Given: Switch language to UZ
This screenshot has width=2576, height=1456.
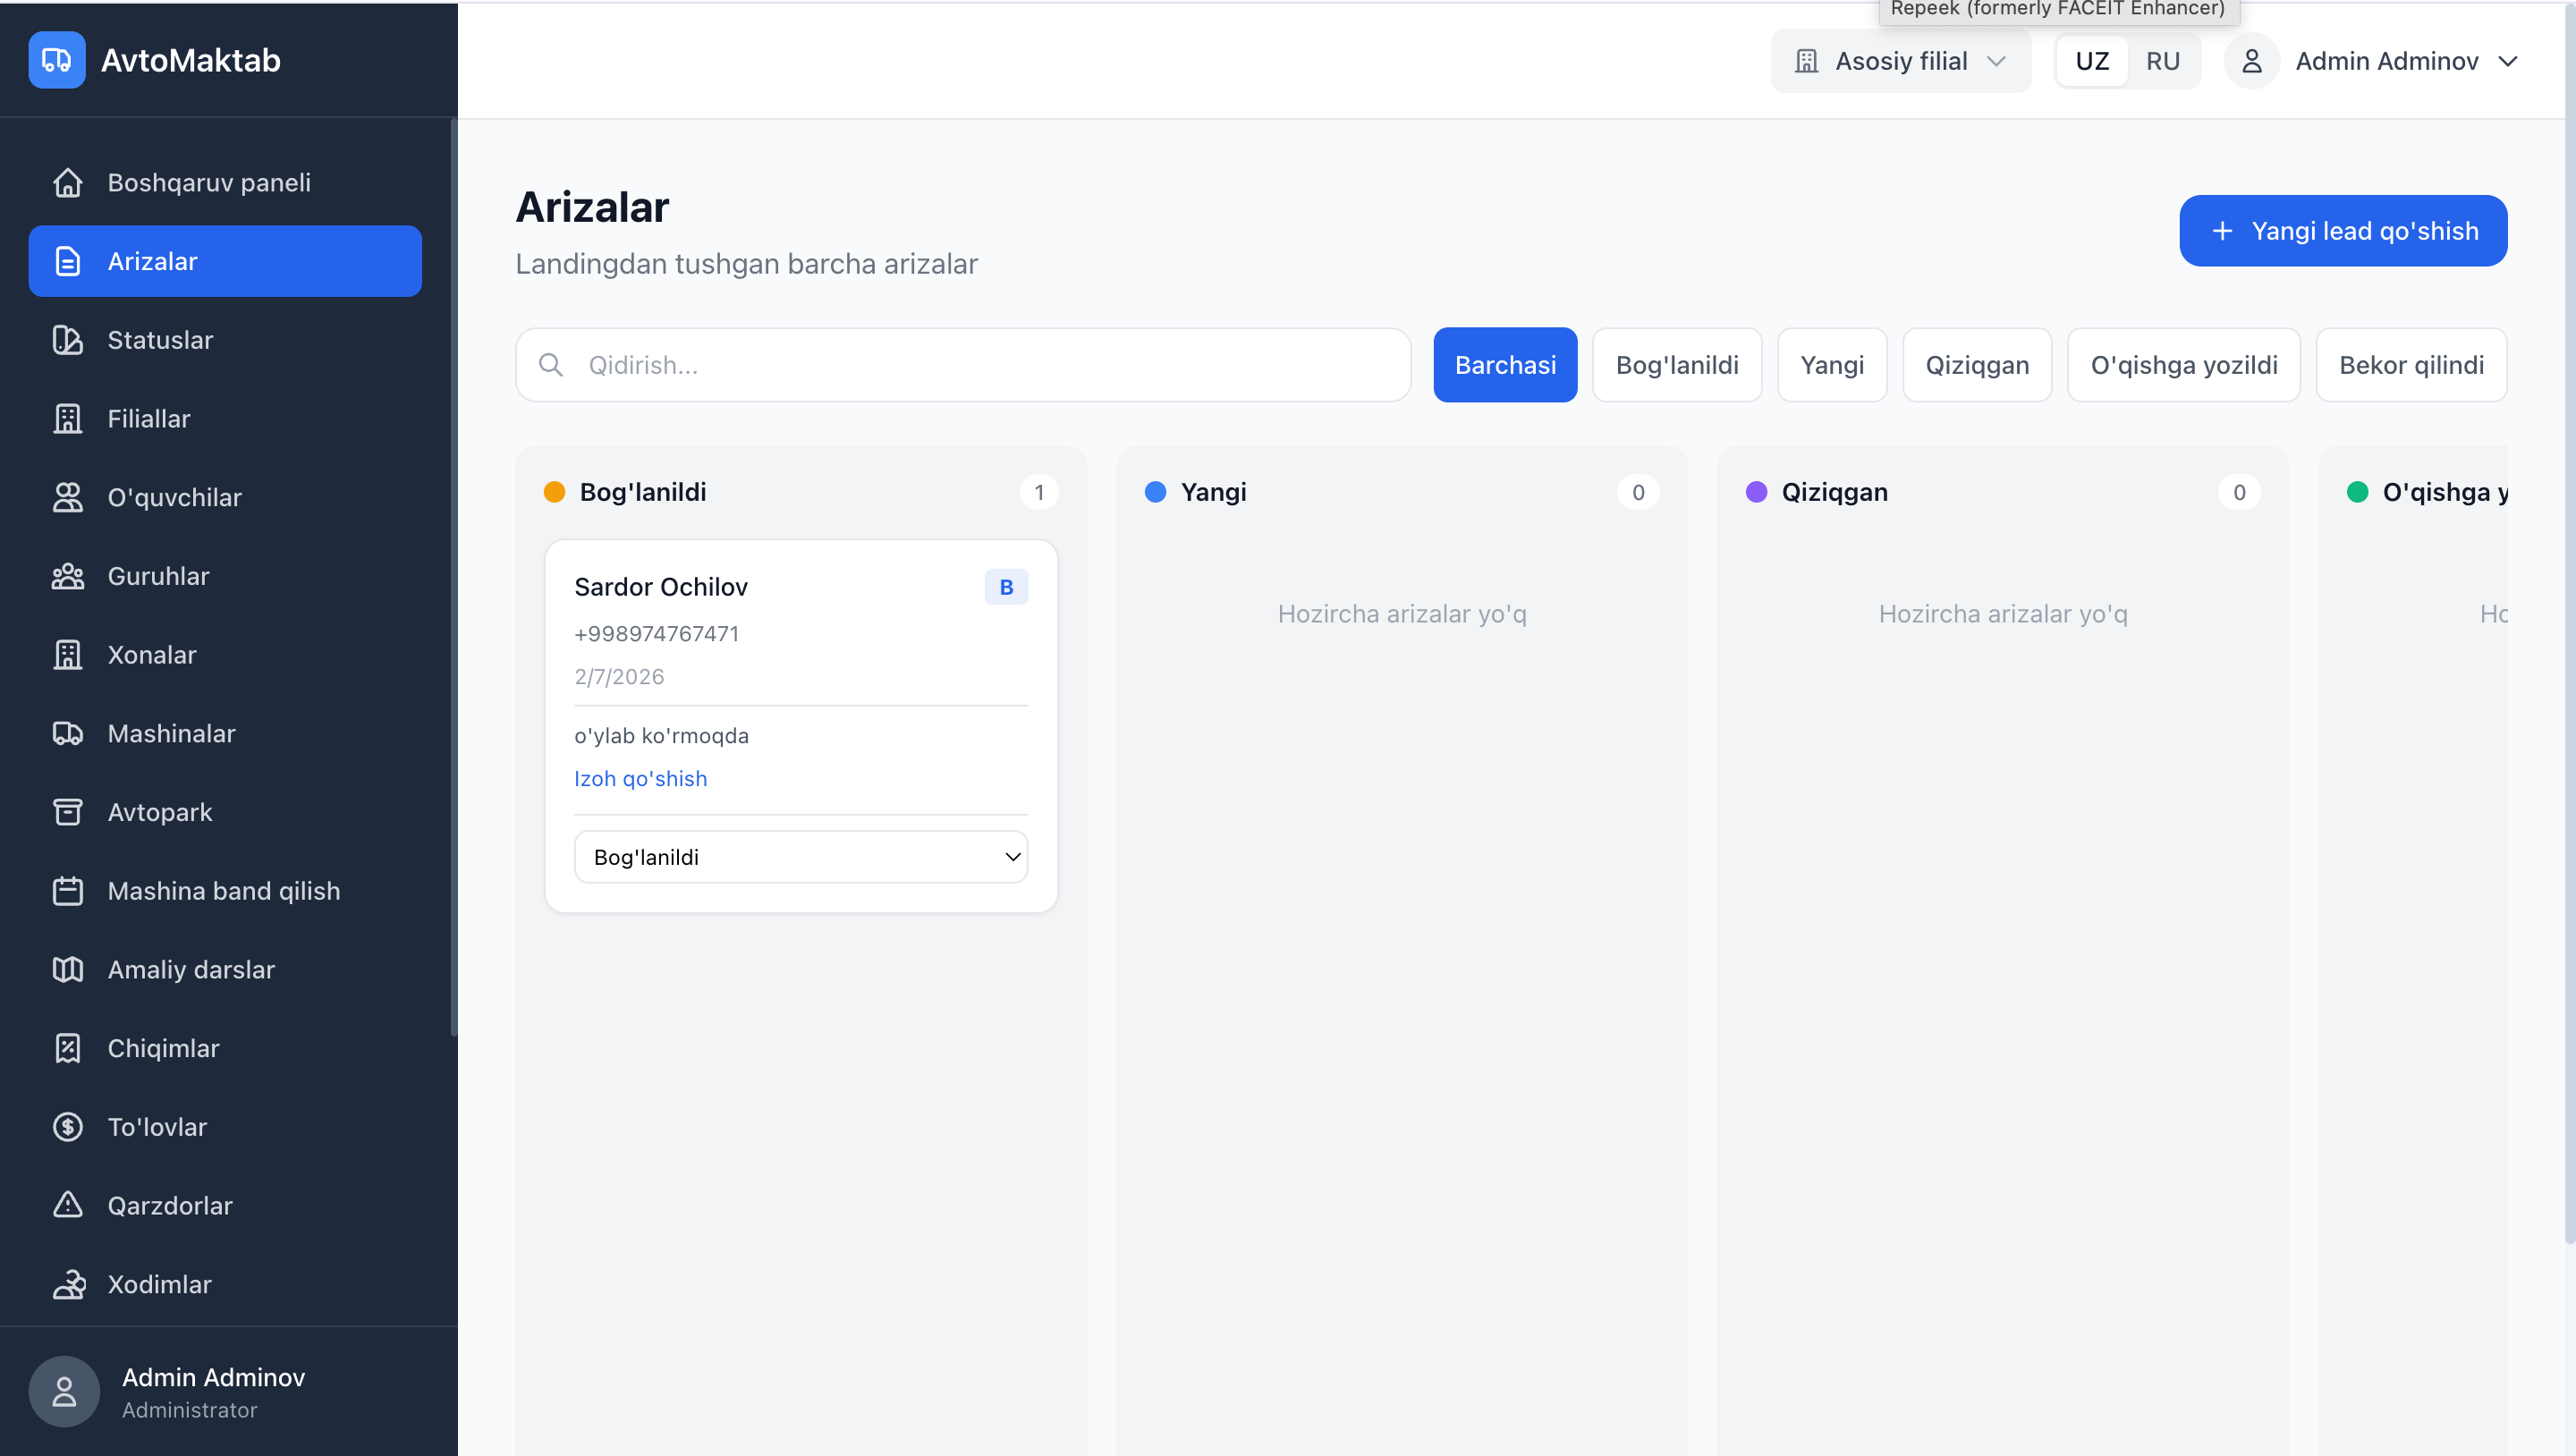Looking at the screenshot, I should pyautogui.click(x=2091, y=61).
